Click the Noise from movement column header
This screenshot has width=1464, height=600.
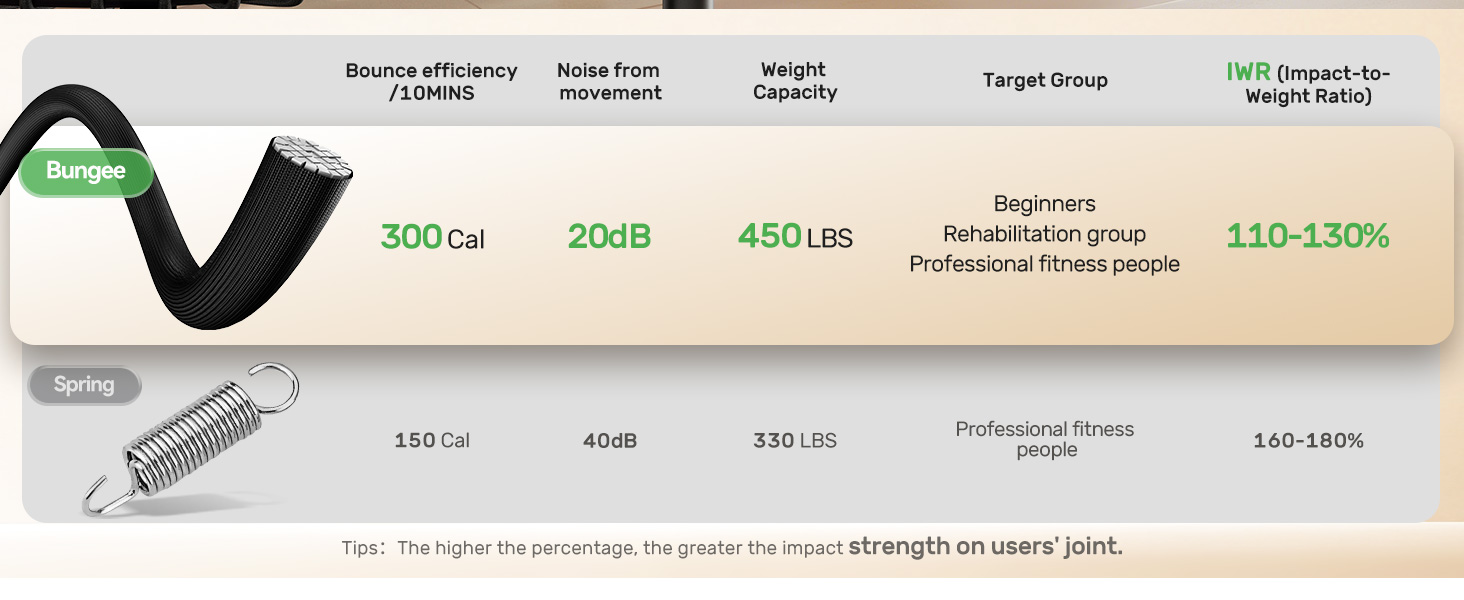pos(609,81)
